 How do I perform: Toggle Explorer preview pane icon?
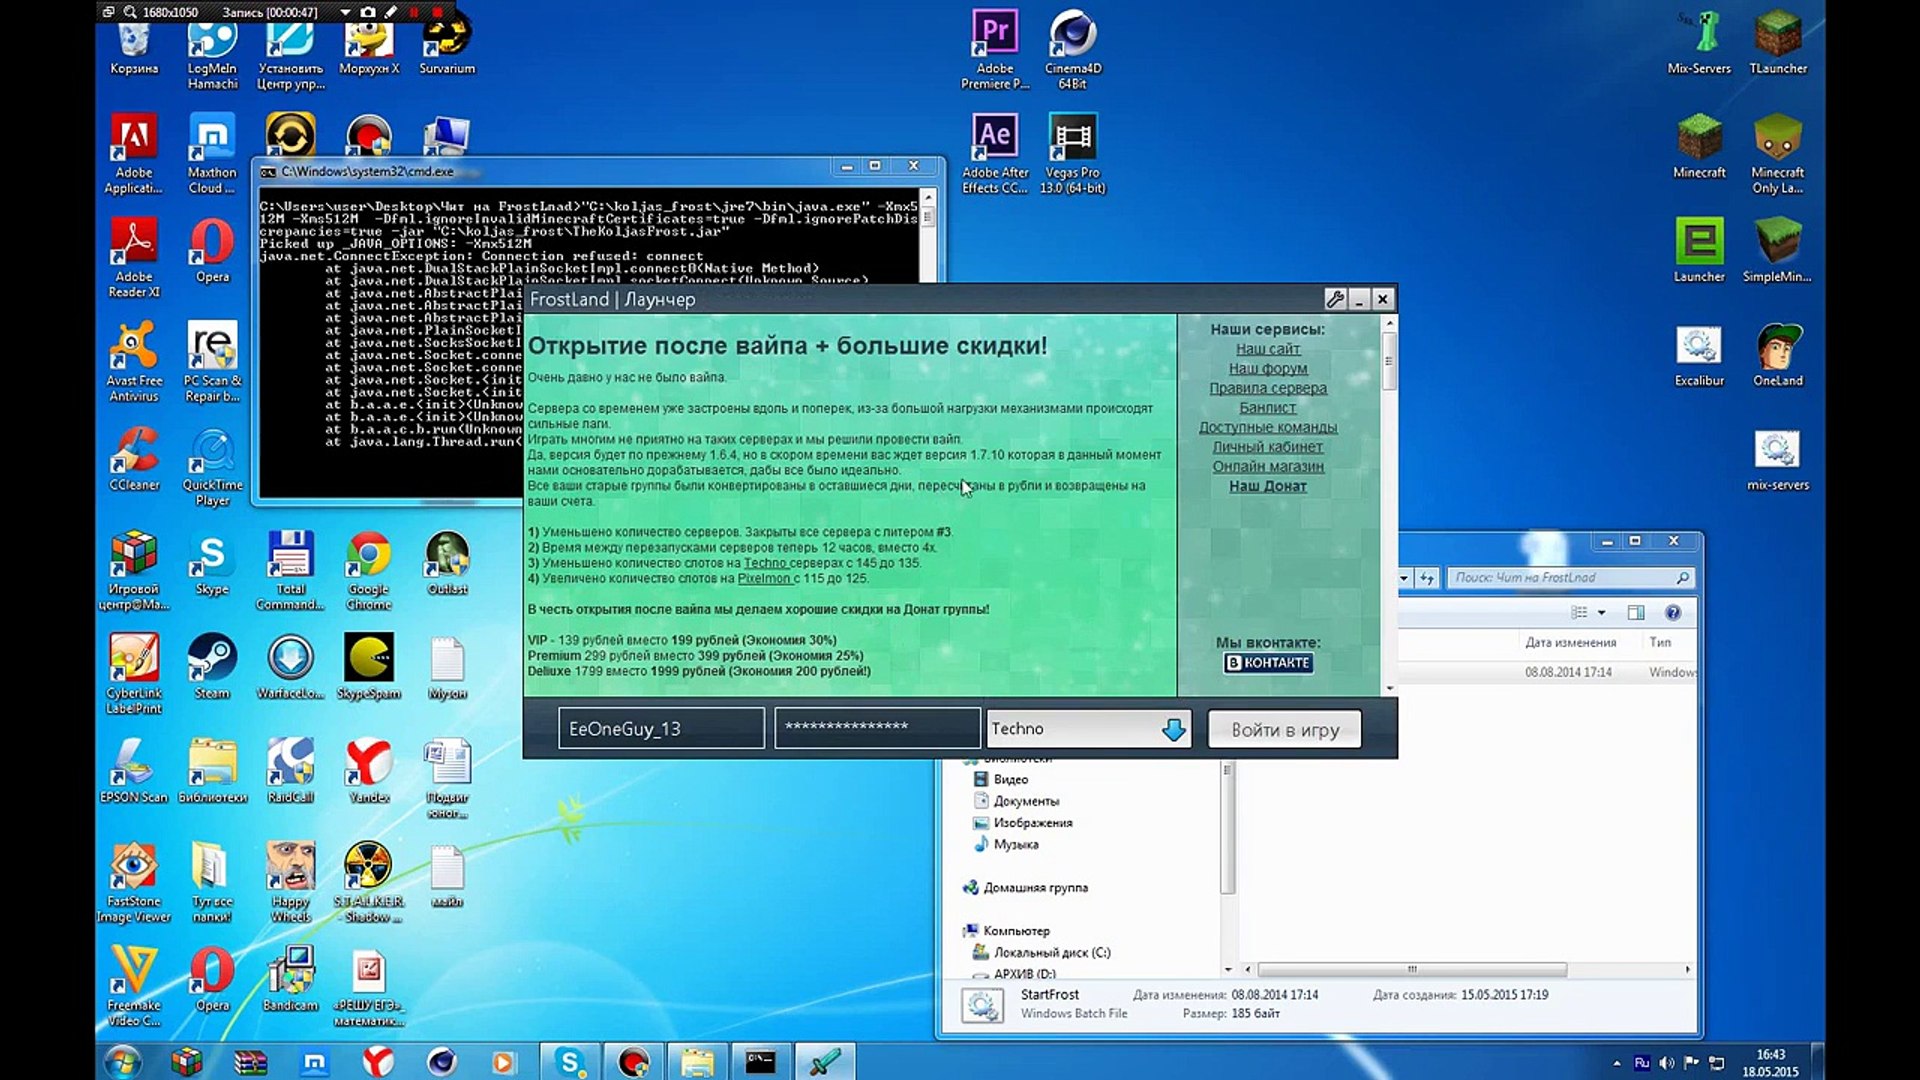click(1636, 612)
